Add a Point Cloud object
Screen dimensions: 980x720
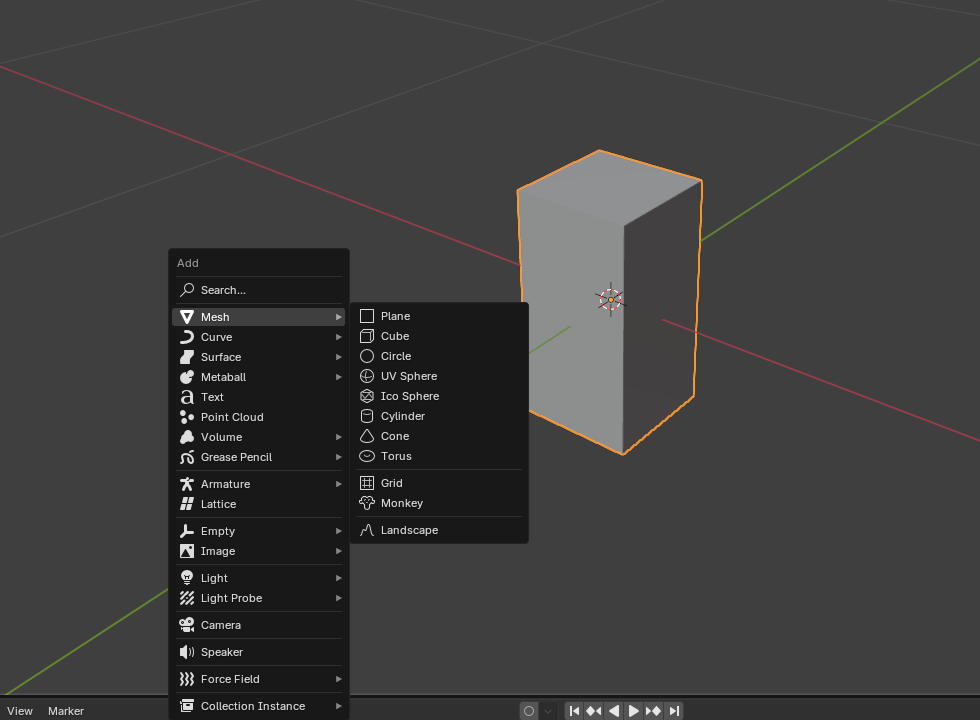click(x=258, y=417)
